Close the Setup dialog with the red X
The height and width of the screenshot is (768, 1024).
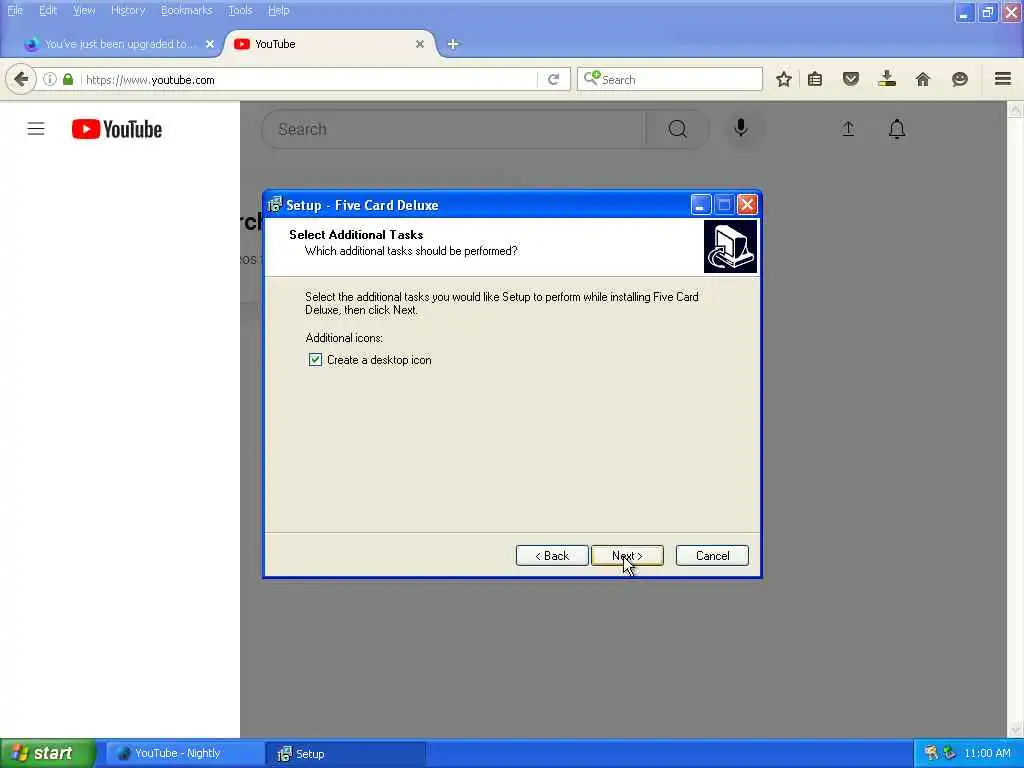(747, 205)
